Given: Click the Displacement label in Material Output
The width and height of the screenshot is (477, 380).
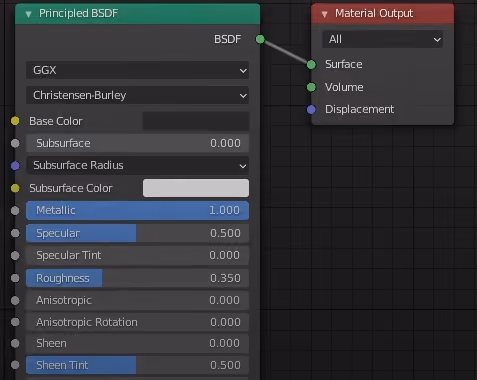Looking at the screenshot, I should [x=359, y=109].
